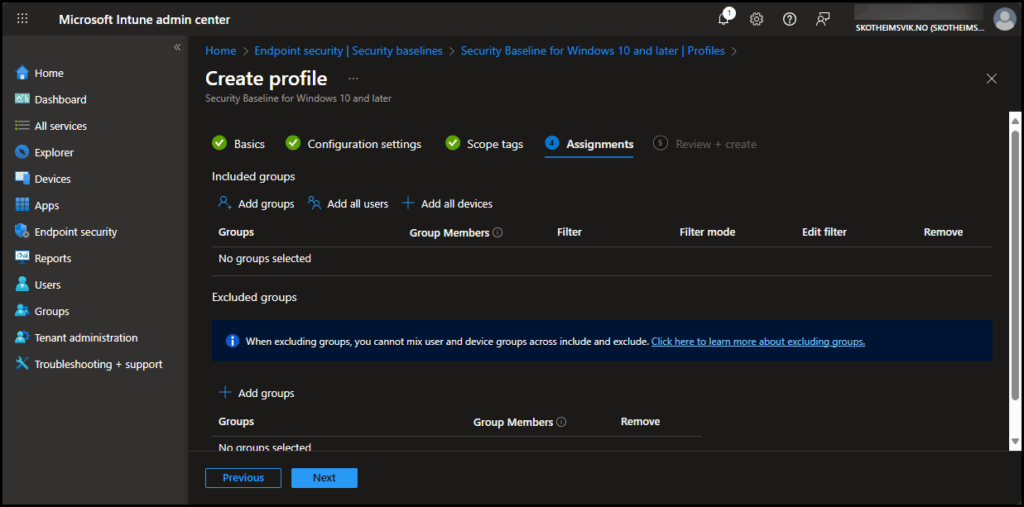Click the info icon in exclusion banner
The width and height of the screenshot is (1024, 507).
(232, 341)
